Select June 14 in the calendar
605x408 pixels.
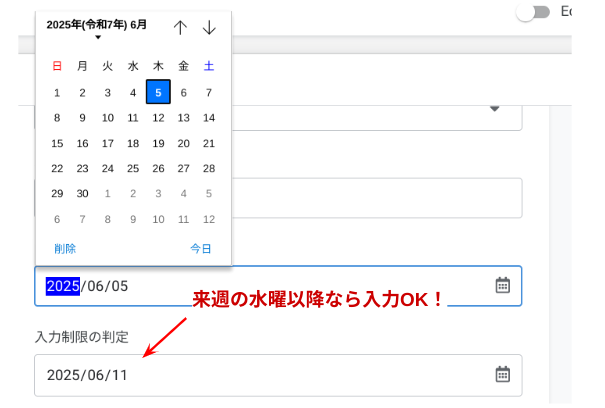click(209, 118)
